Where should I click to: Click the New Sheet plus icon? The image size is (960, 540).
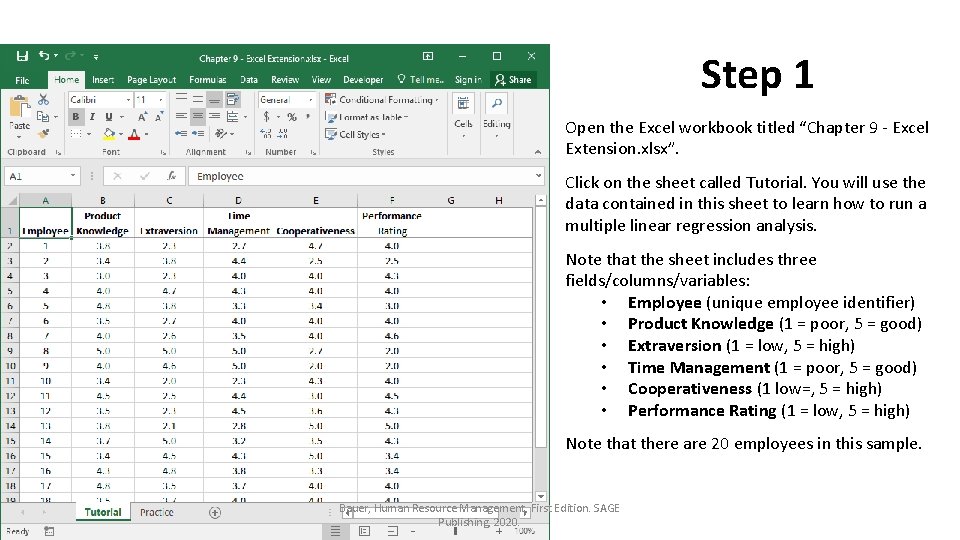coord(215,512)
